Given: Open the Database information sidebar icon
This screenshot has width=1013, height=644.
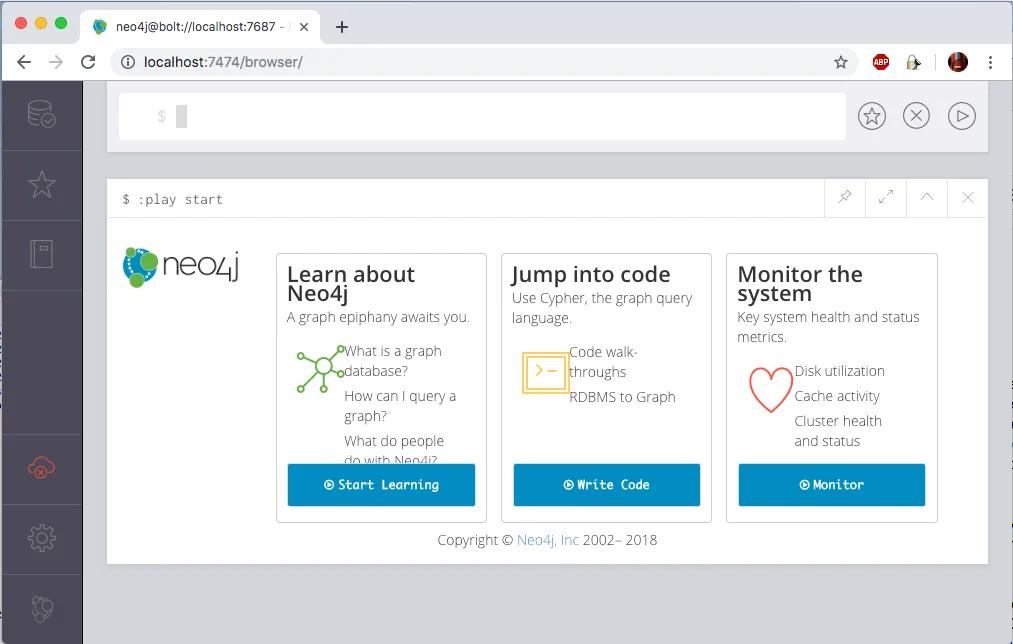Looking at the screenshot, I should click(41, 115).
